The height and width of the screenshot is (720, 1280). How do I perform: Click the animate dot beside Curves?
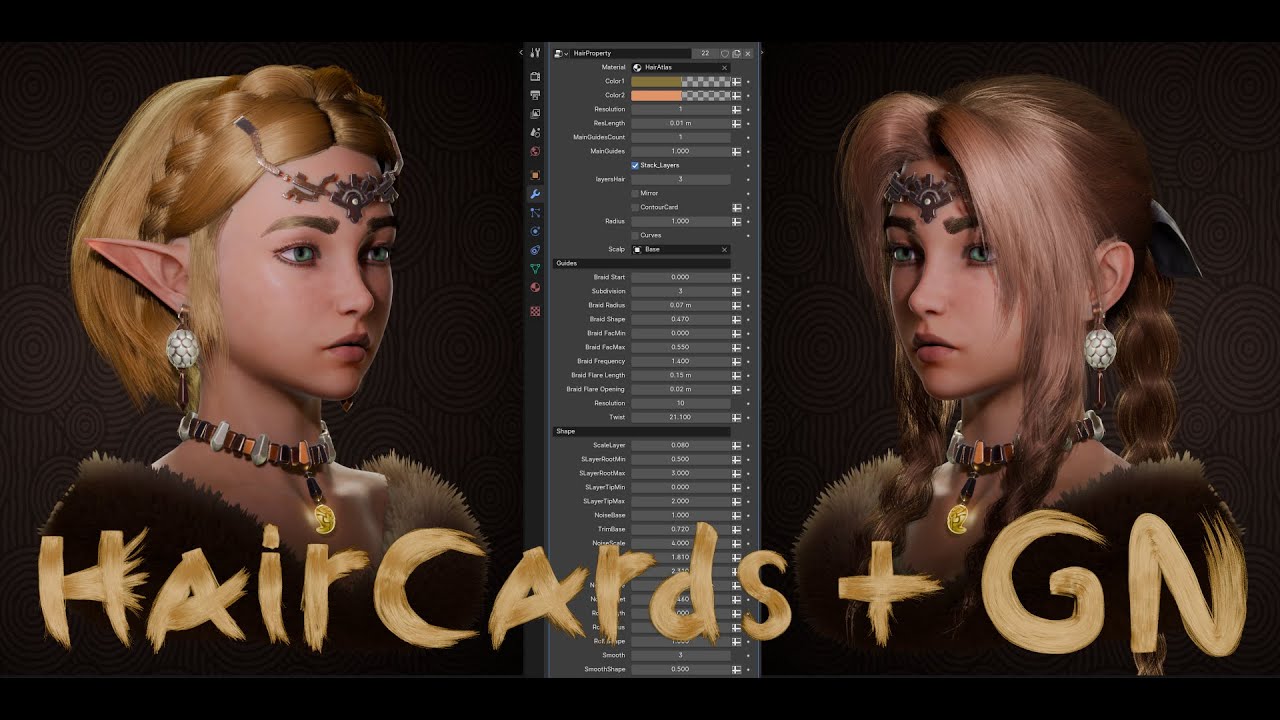tap(748, 235)
